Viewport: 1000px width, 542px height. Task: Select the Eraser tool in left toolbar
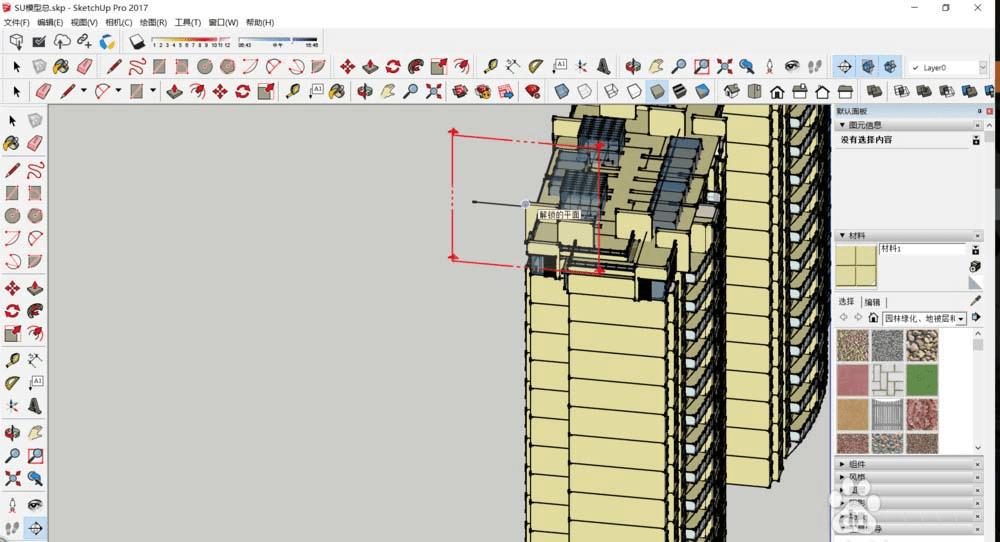[34, 143]
